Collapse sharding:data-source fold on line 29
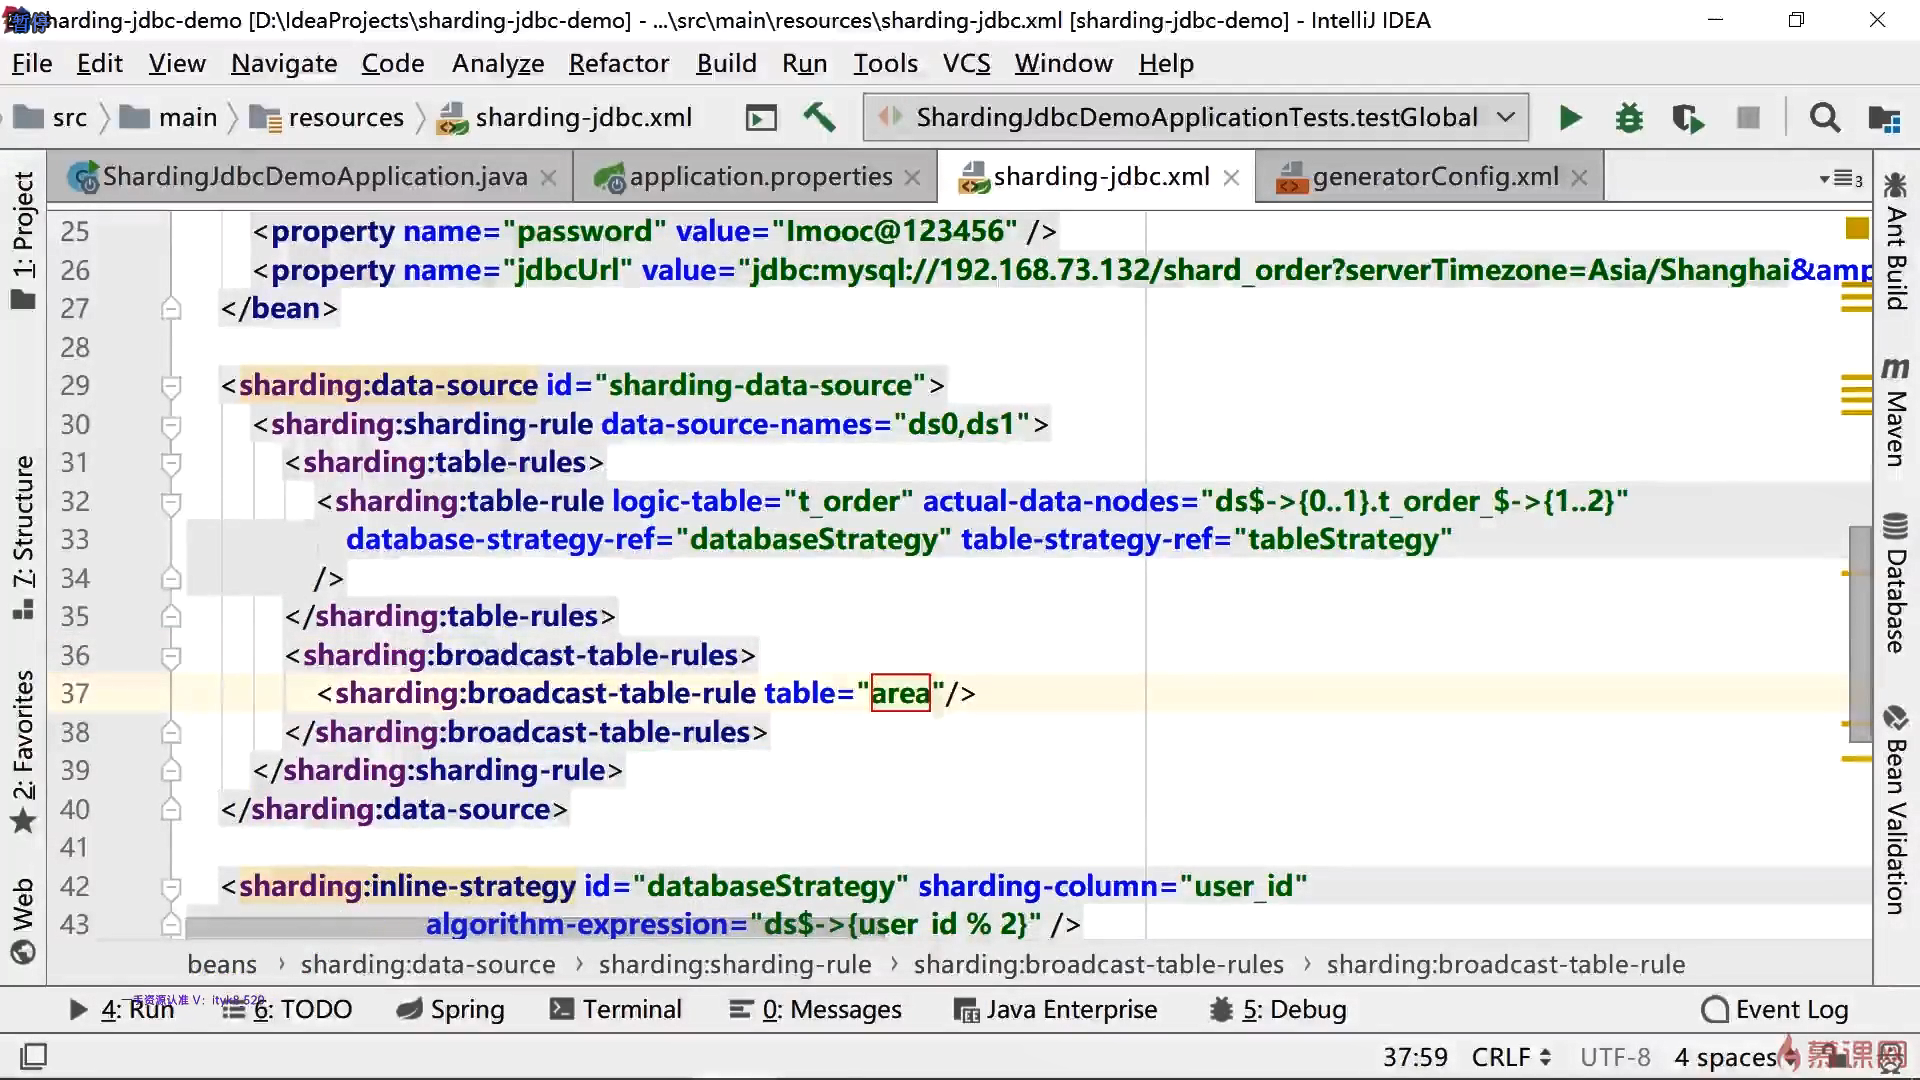 coord(171,386)
